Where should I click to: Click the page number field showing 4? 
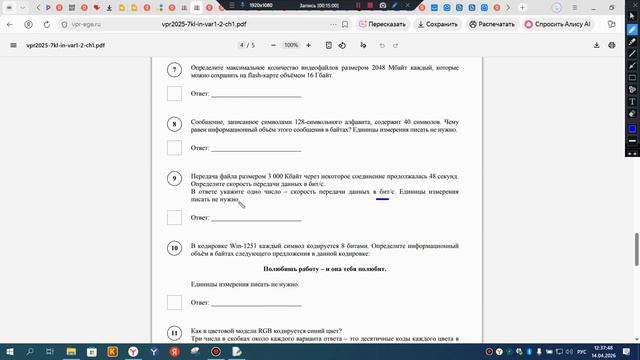click(x=242, y=45)
